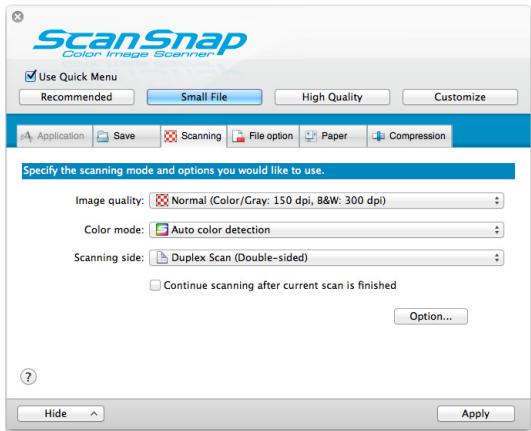Click the Save tab folder icon
Viewport: 531px width, 431px height.
point(103,136)
